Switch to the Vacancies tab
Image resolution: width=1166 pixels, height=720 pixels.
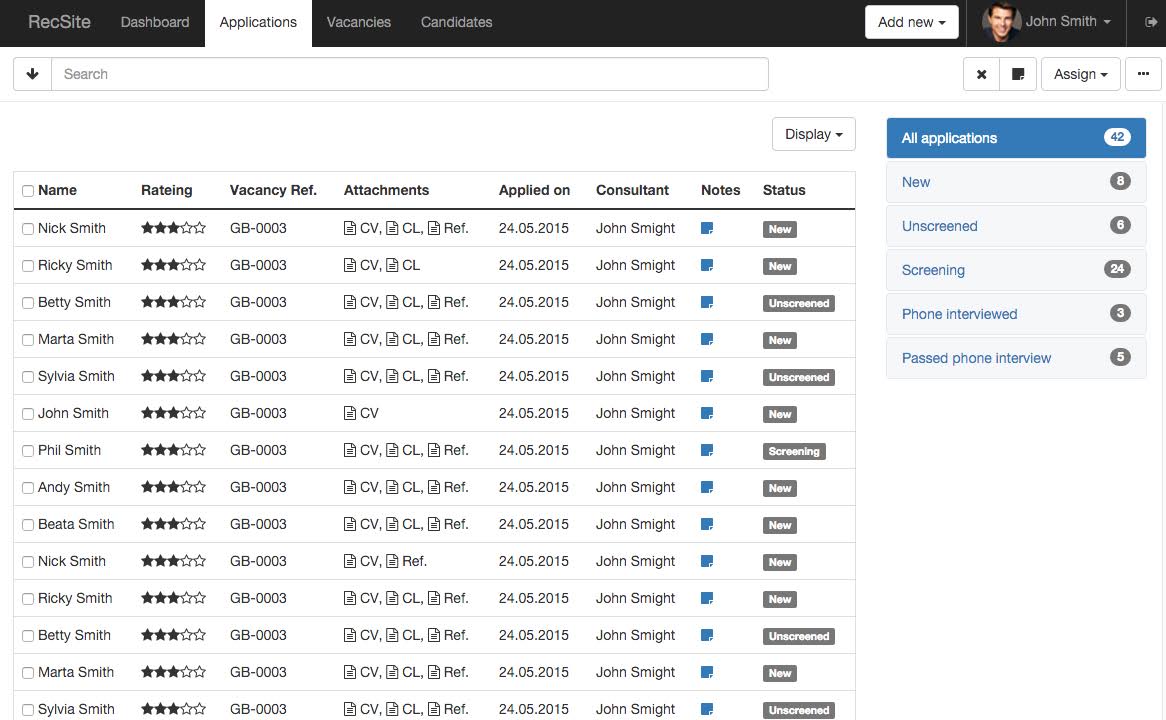[x=358, y=22]
